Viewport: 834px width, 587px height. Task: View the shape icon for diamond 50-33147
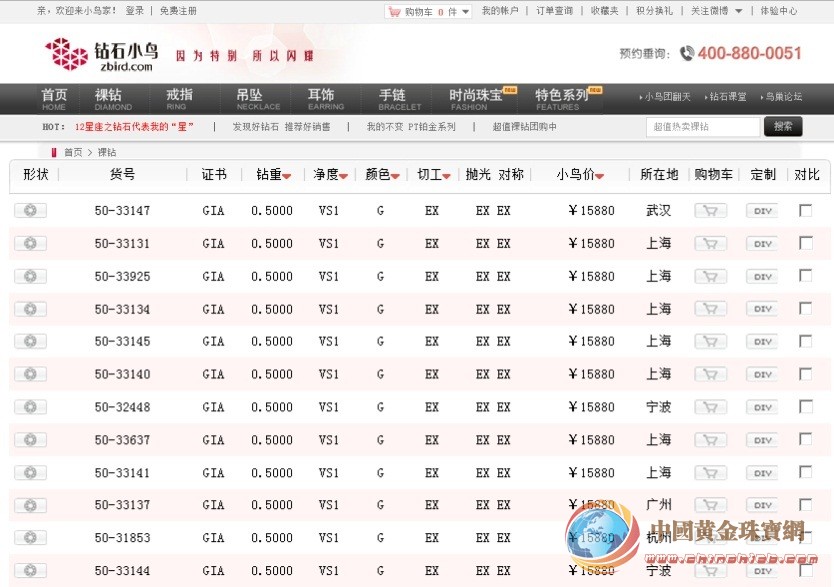pyautogui.click(x=29, y=210)
